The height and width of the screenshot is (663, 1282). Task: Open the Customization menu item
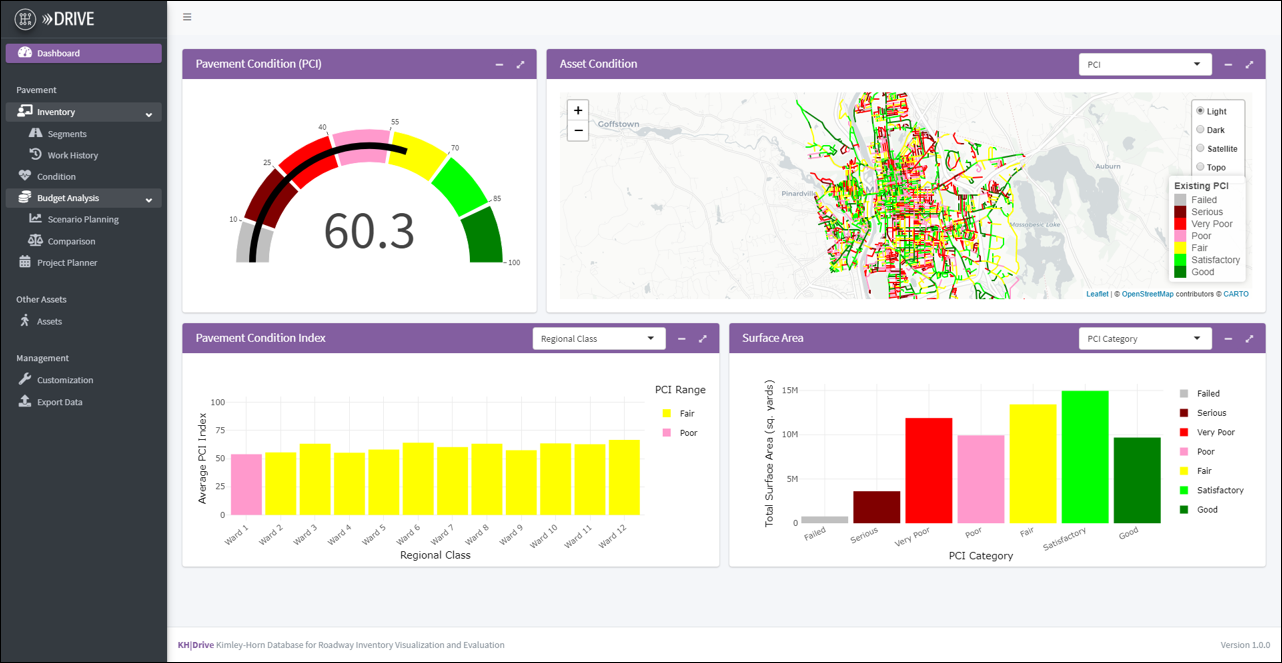[65, 380]
